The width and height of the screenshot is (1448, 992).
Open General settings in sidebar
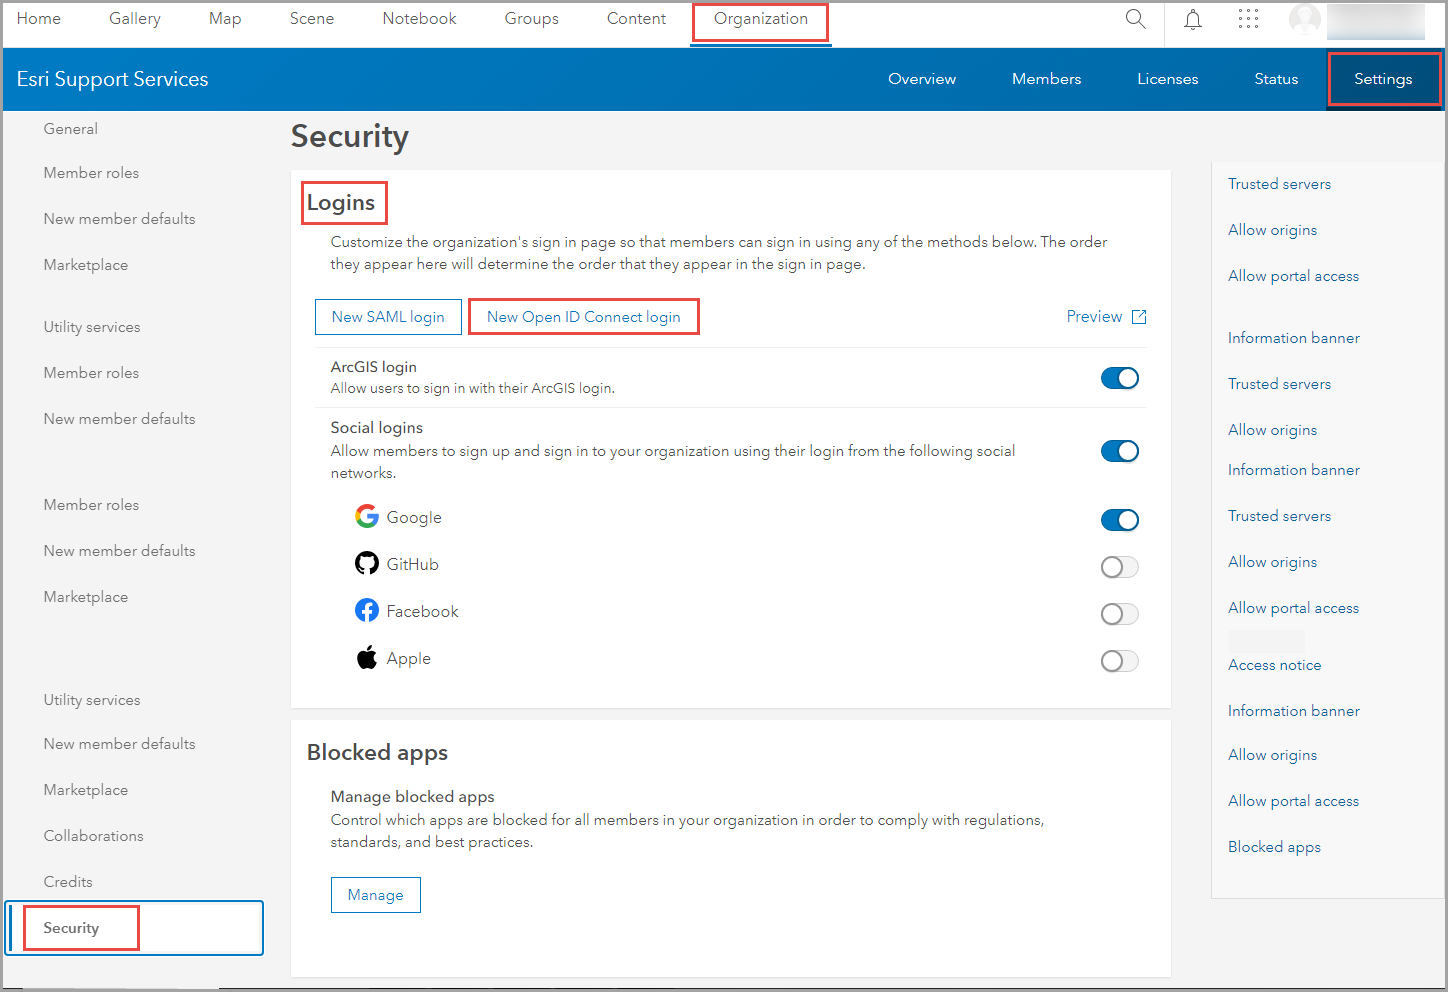coord(70,129)
